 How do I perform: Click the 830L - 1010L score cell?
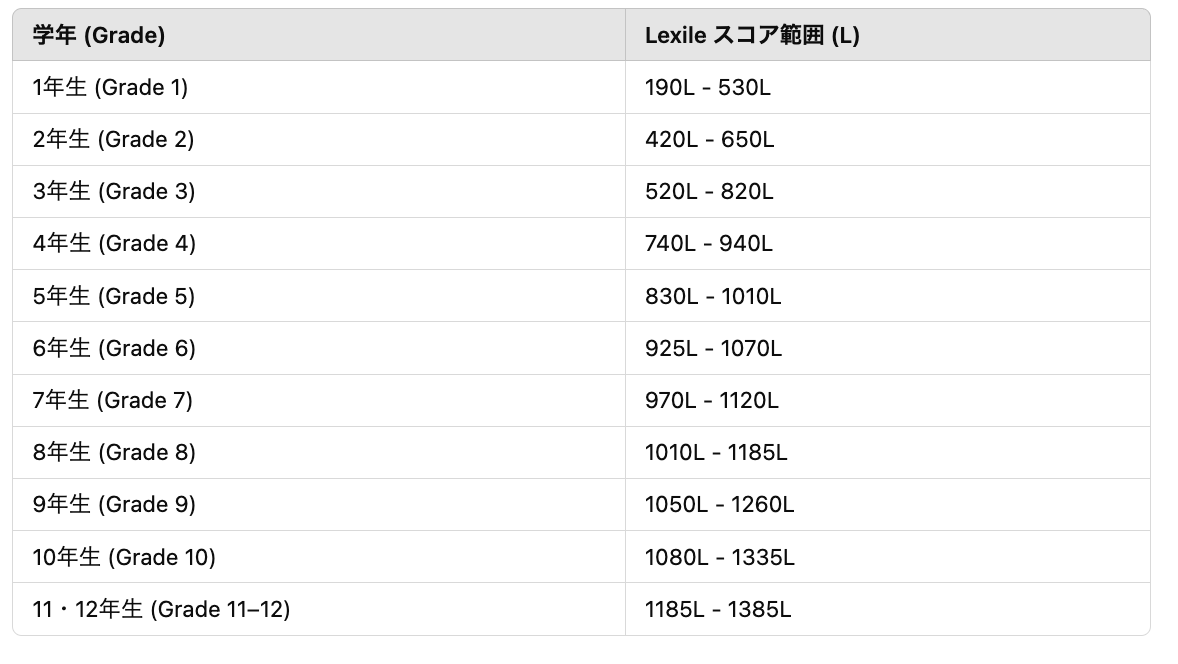(x=713, y=297)
